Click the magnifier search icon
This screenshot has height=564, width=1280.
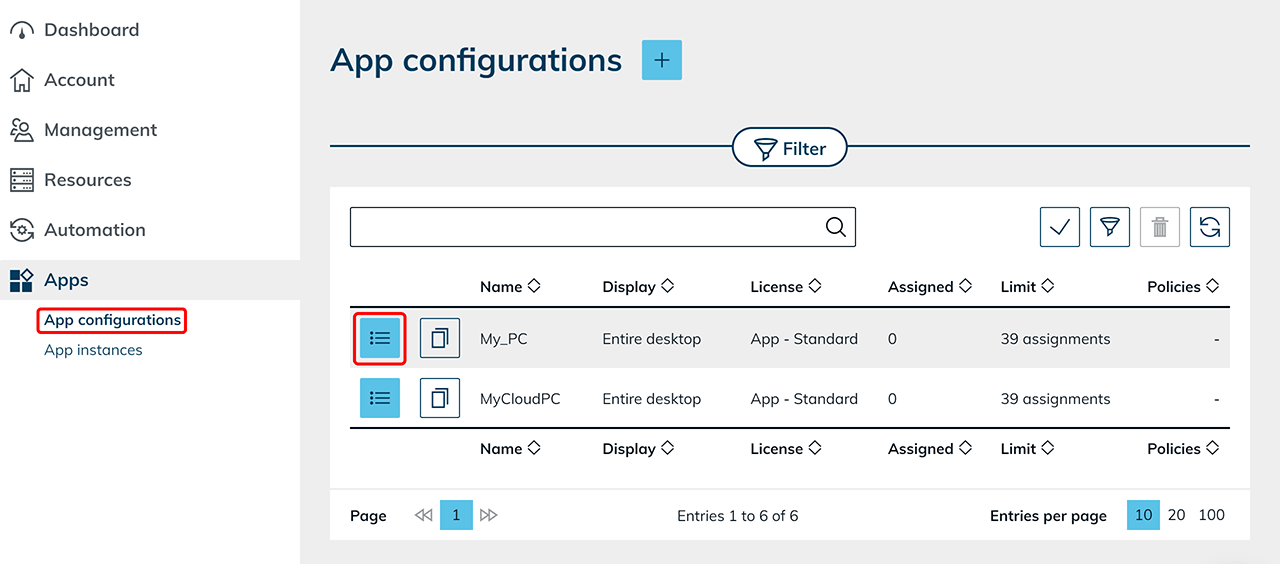(836, 227)
